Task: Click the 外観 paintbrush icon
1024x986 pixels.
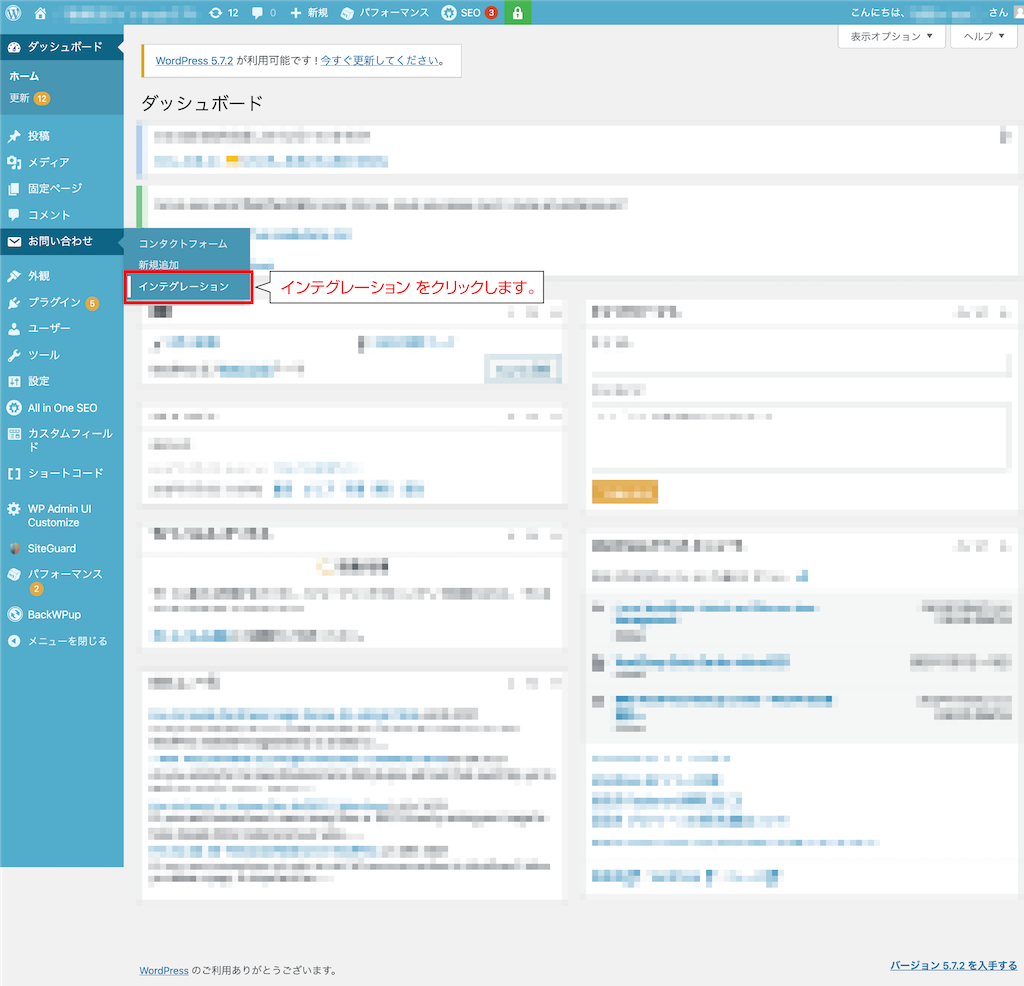Action: pyautogui.click(x=14, y=276)
